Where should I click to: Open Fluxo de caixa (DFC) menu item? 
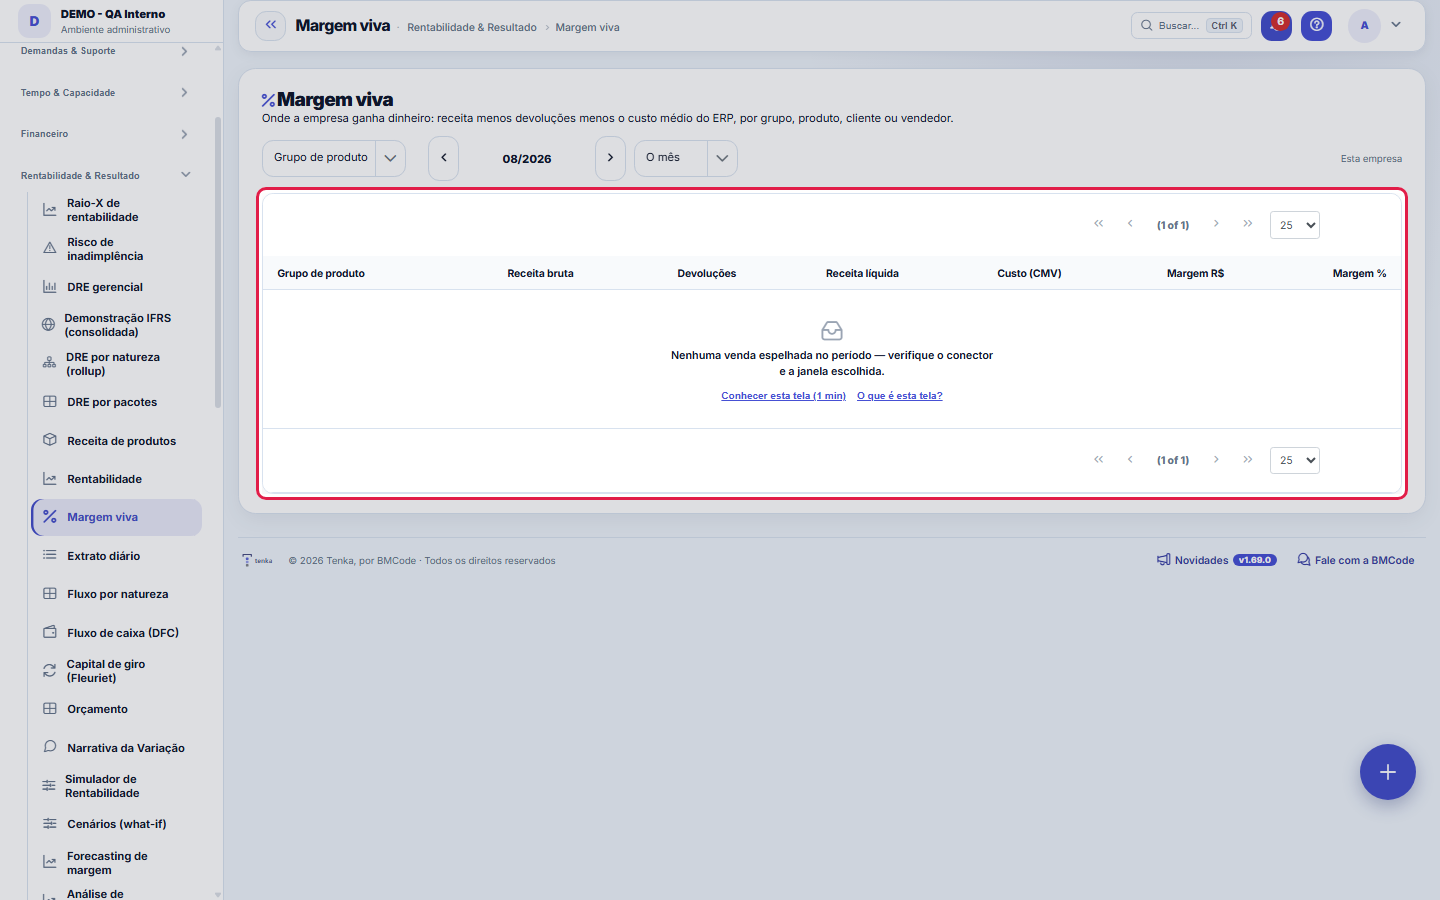pos(115,633)
